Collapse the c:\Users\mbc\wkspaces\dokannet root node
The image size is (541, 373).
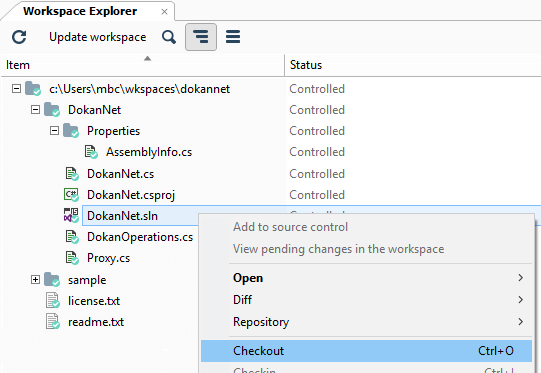16,89
